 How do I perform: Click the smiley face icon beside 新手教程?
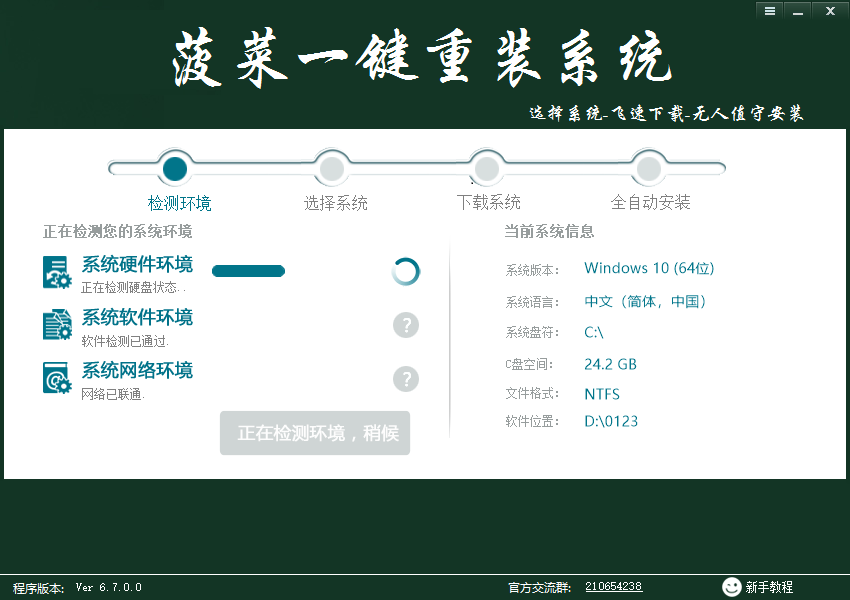click(x=731, y=586)
